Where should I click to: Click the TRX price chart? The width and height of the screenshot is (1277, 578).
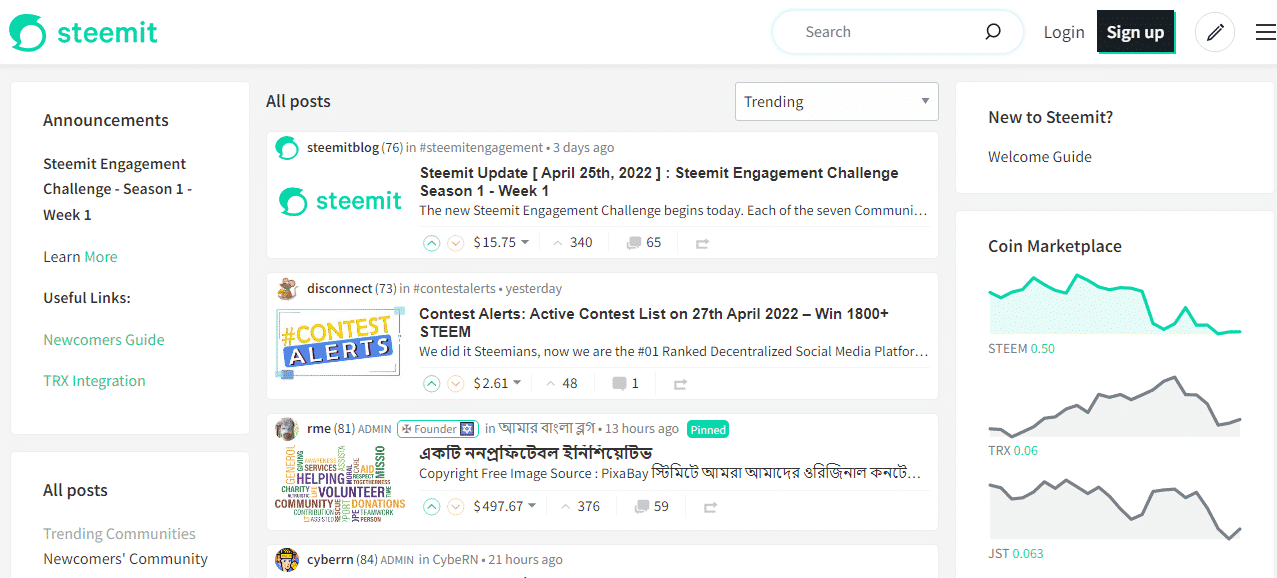[1115, 406]
